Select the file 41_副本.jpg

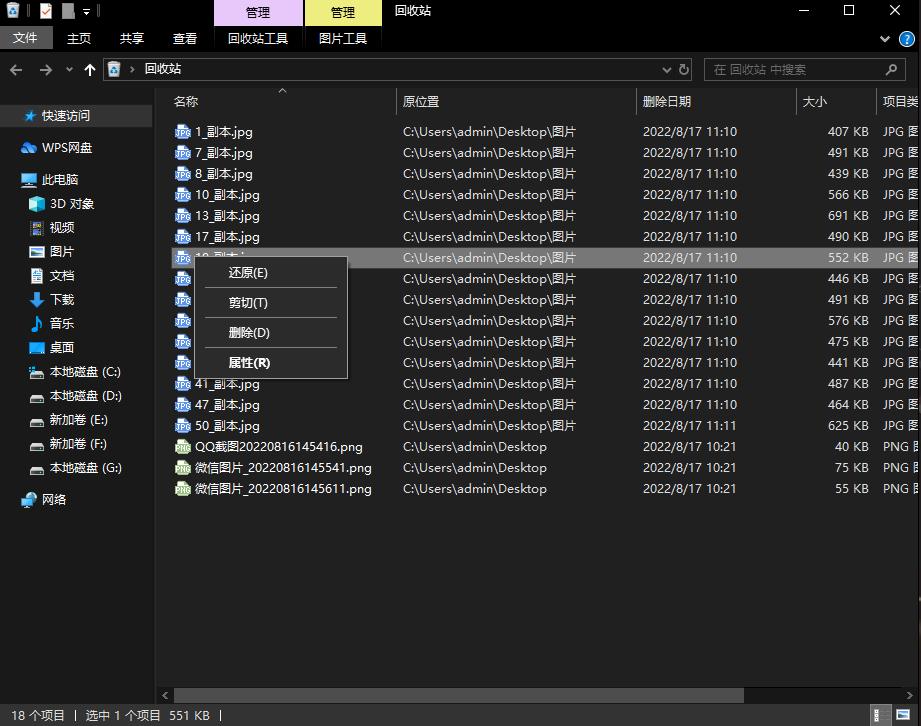[x=227, y=384]
